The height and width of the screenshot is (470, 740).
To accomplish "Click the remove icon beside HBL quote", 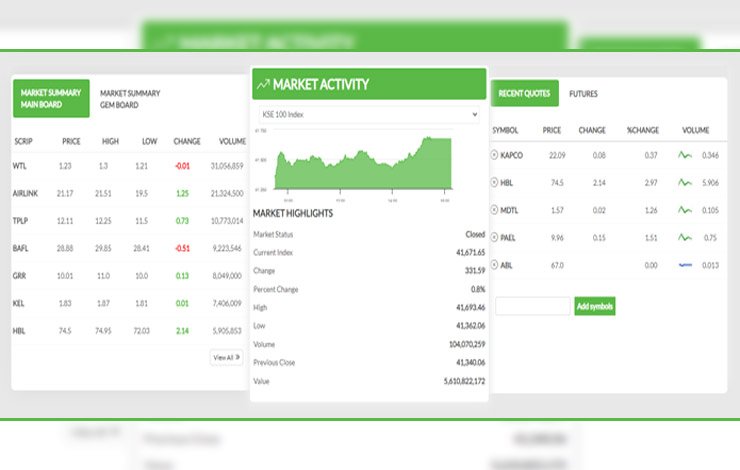I will click(x=494, y=183).
